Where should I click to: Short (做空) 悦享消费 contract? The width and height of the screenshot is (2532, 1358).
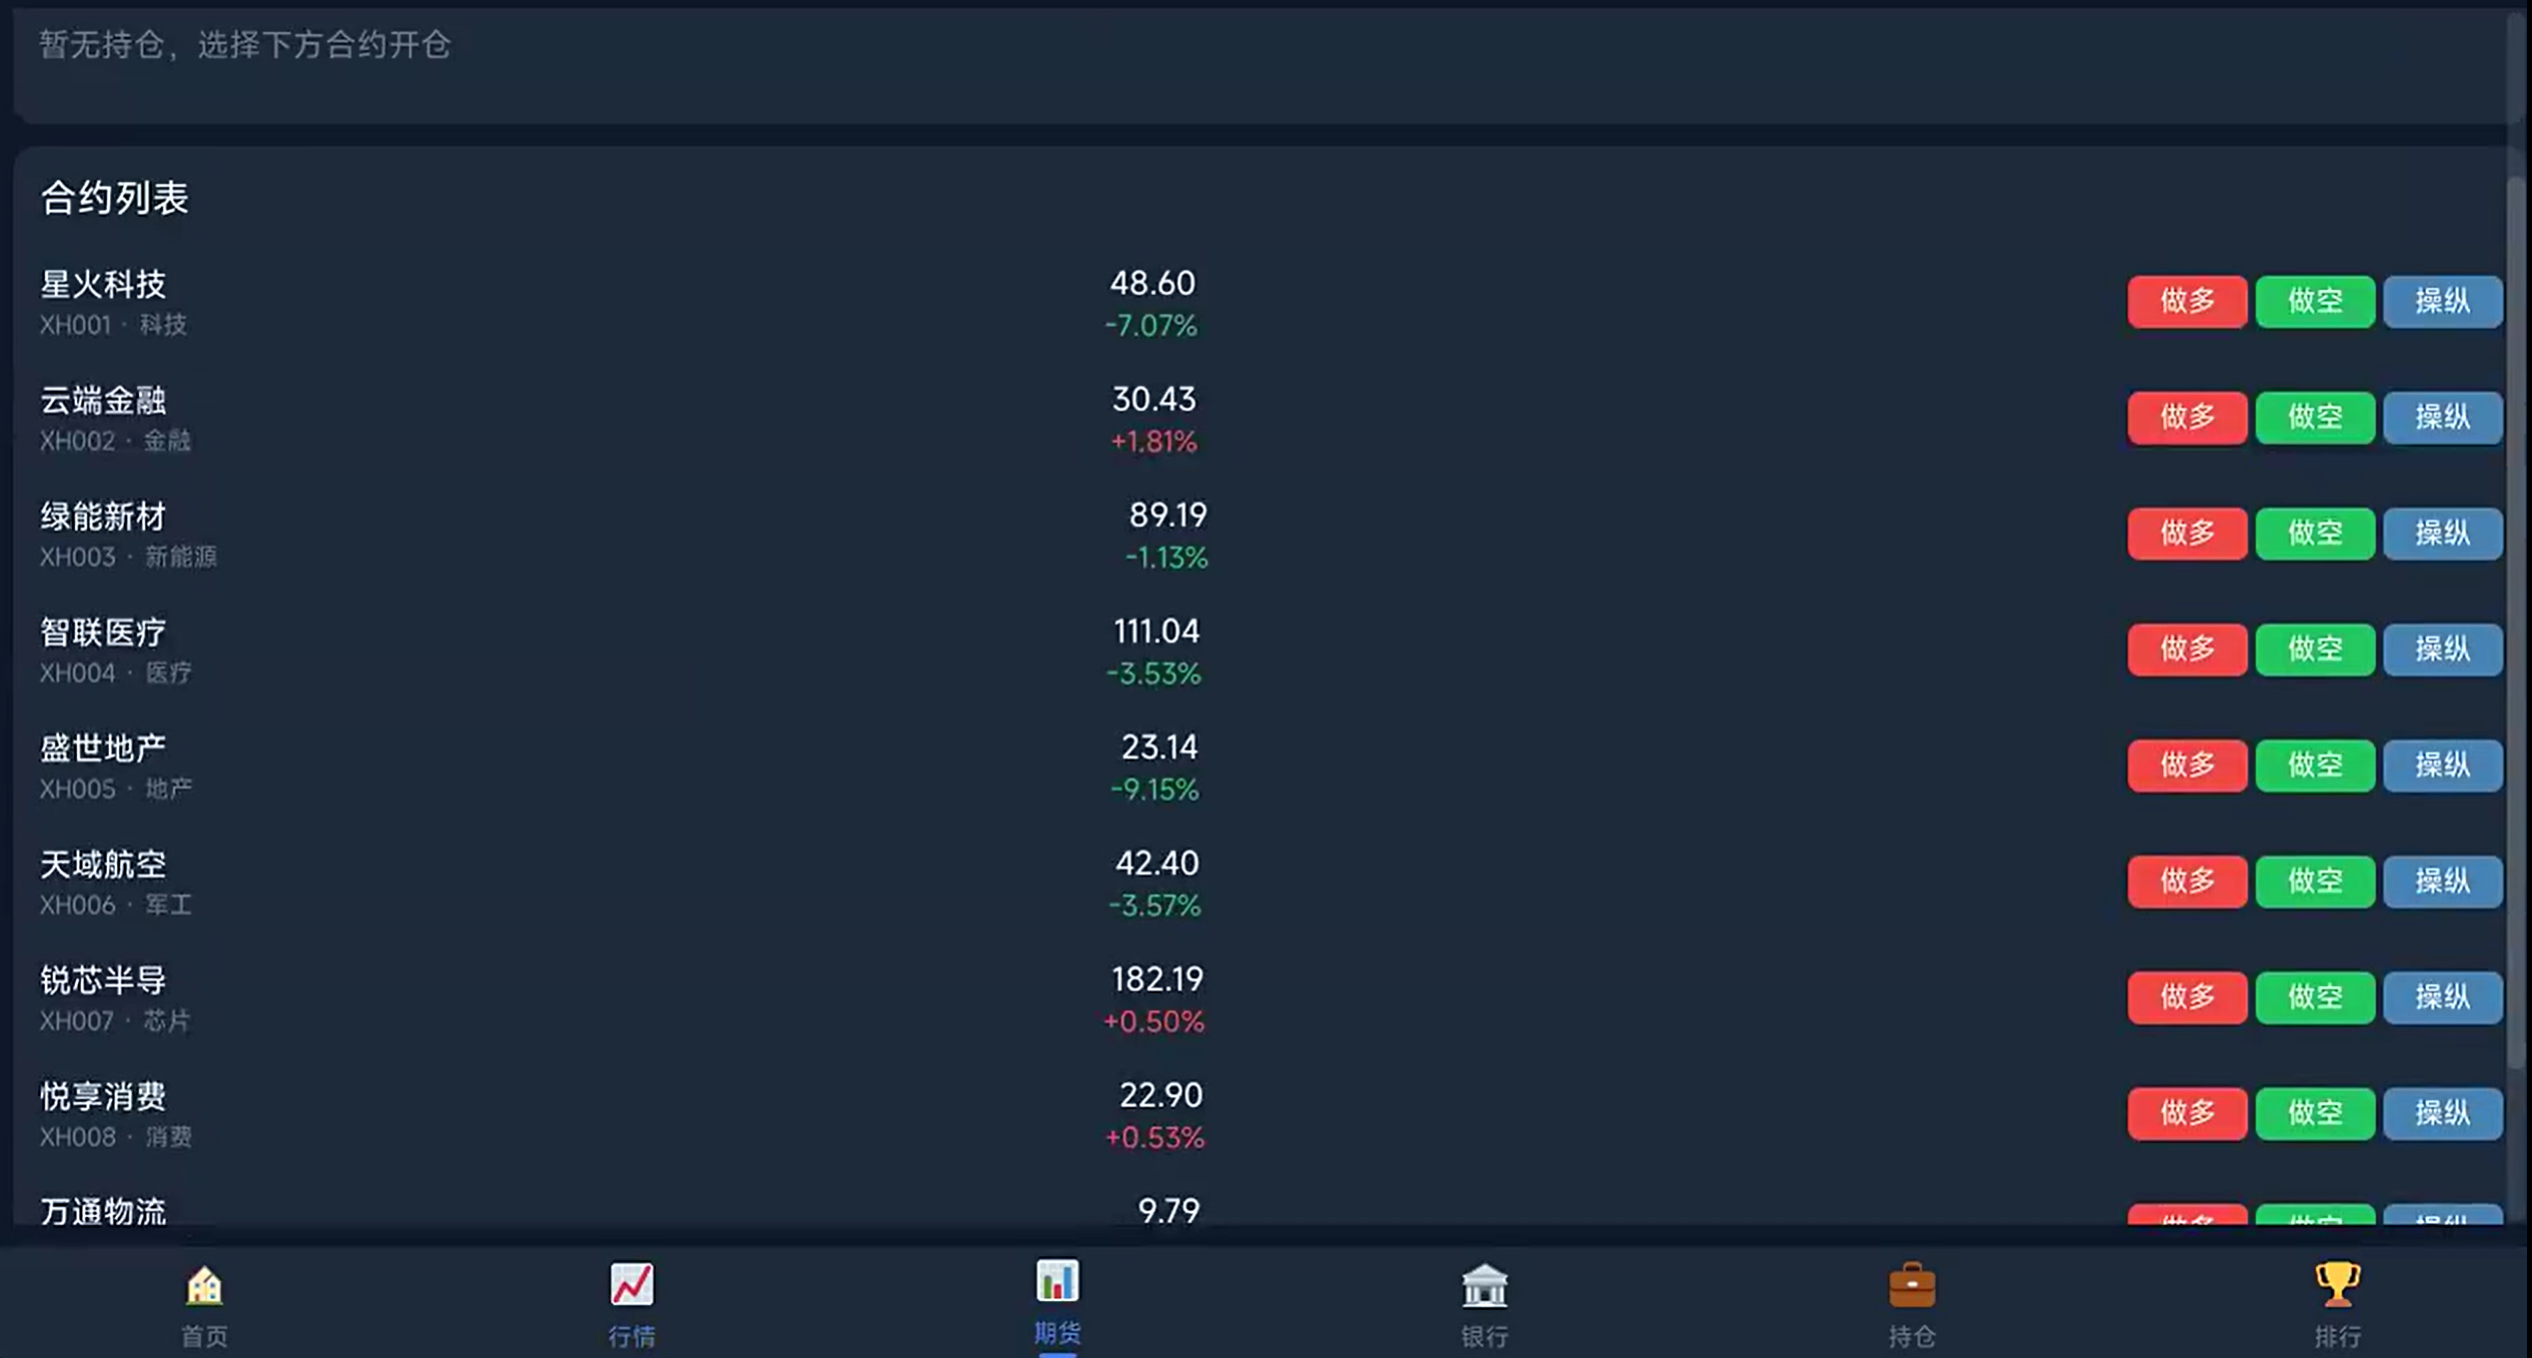click(x=2314, y=1113)
